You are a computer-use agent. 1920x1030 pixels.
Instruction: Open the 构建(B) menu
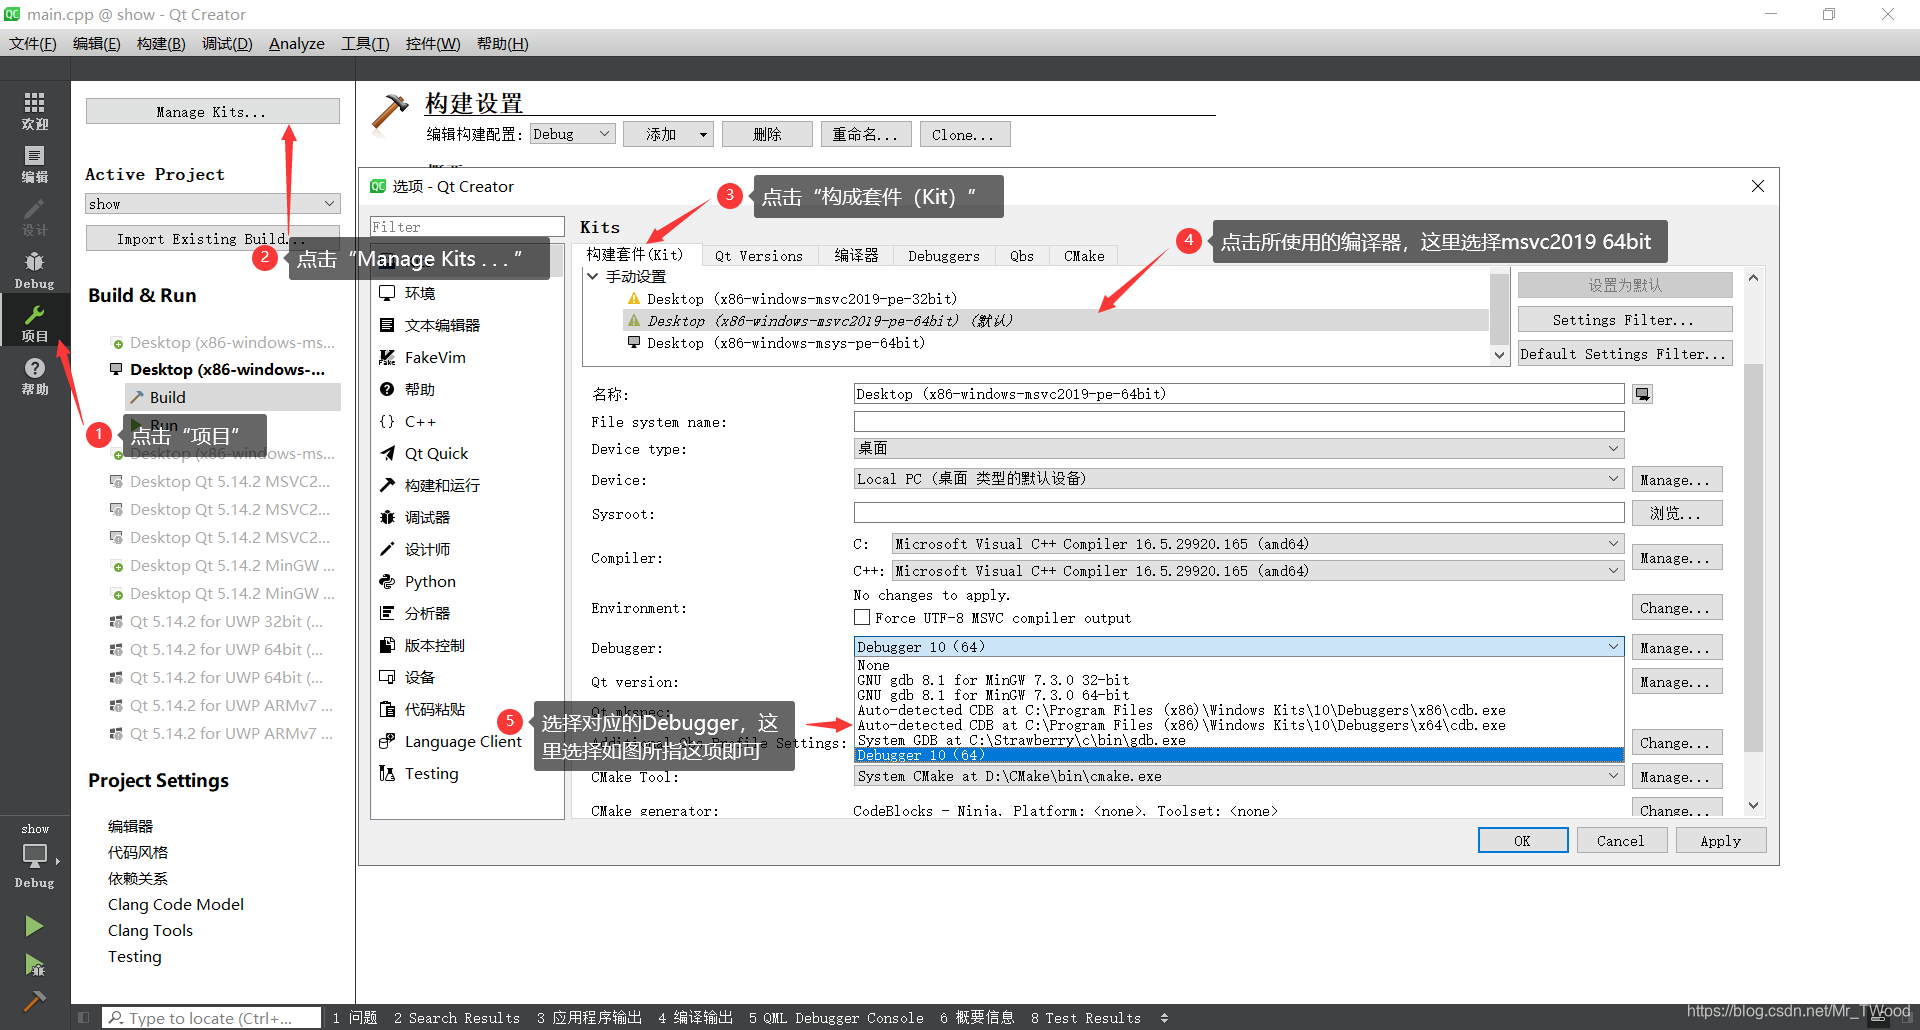pyautogui.click(x=161, y=44)
